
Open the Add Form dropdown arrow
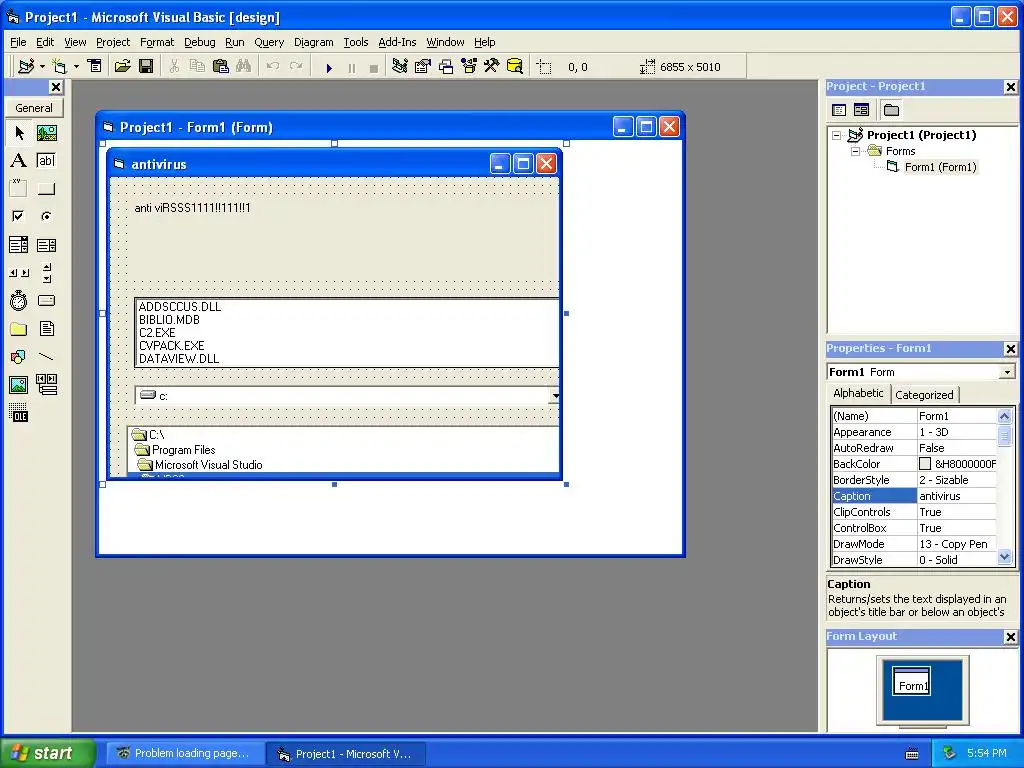[x=76, y=67]
